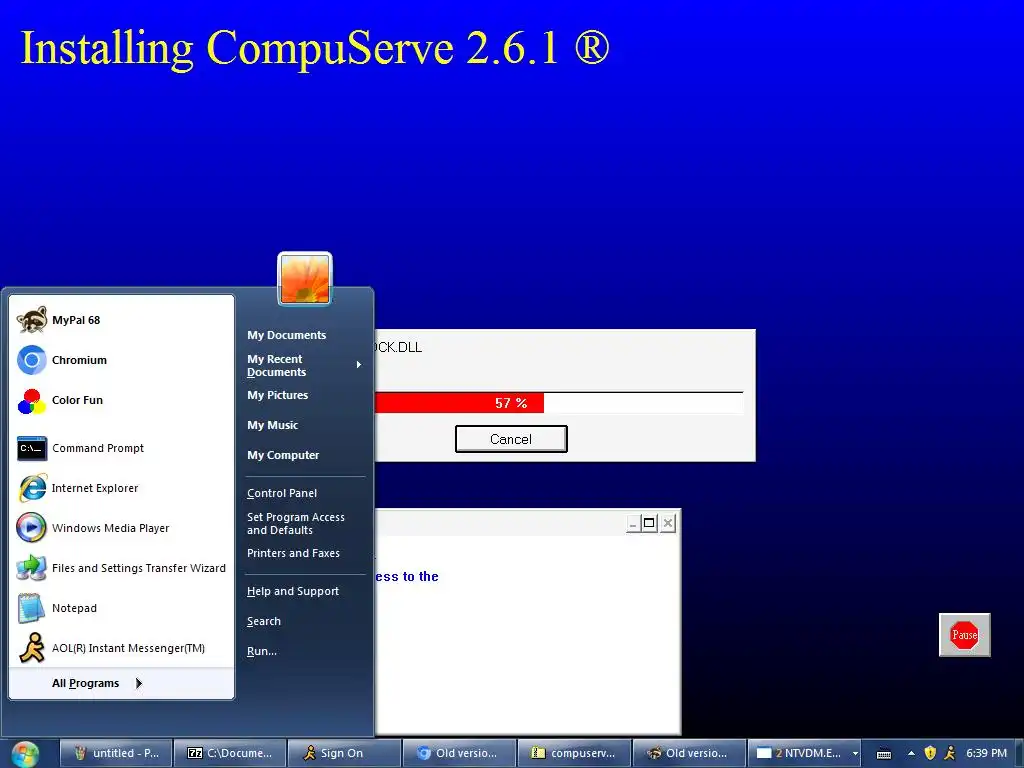Click the red Pause stop-sign button
The height and width of the screenshot is (768, 1024).
pyautogui.click(x=965, y=635)
